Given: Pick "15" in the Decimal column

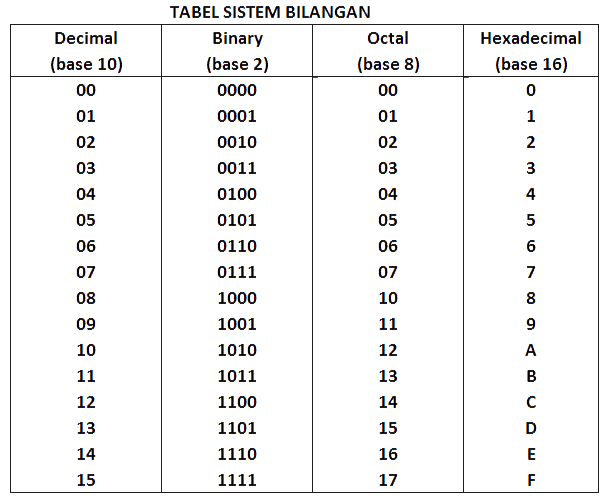Looking at the screenshot, I should [86, 480].
